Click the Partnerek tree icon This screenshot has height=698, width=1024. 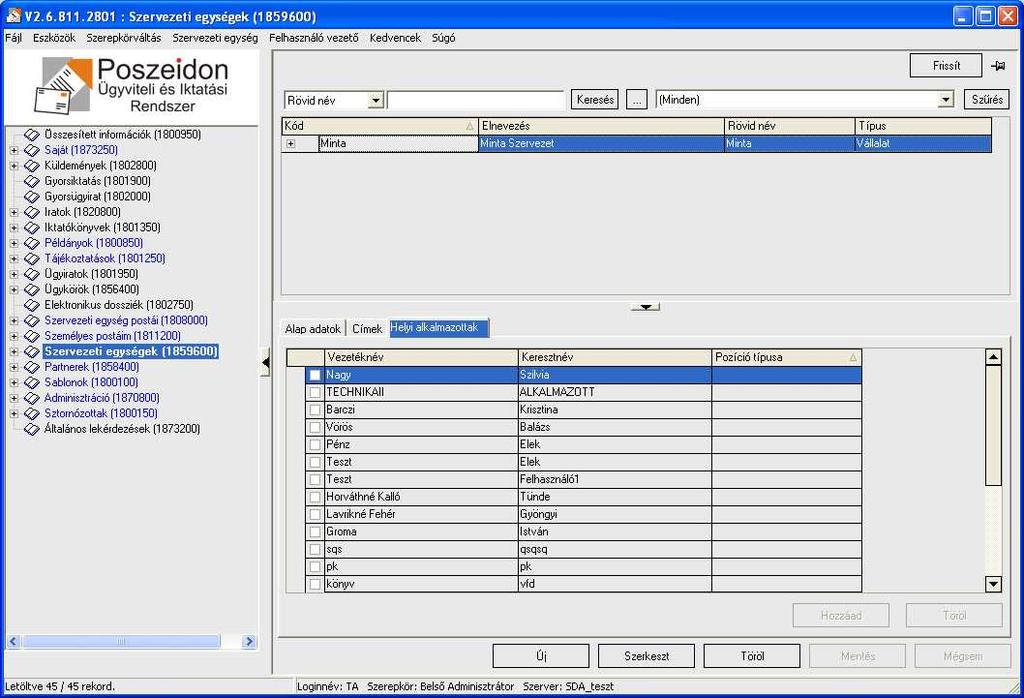pos(32,367)
